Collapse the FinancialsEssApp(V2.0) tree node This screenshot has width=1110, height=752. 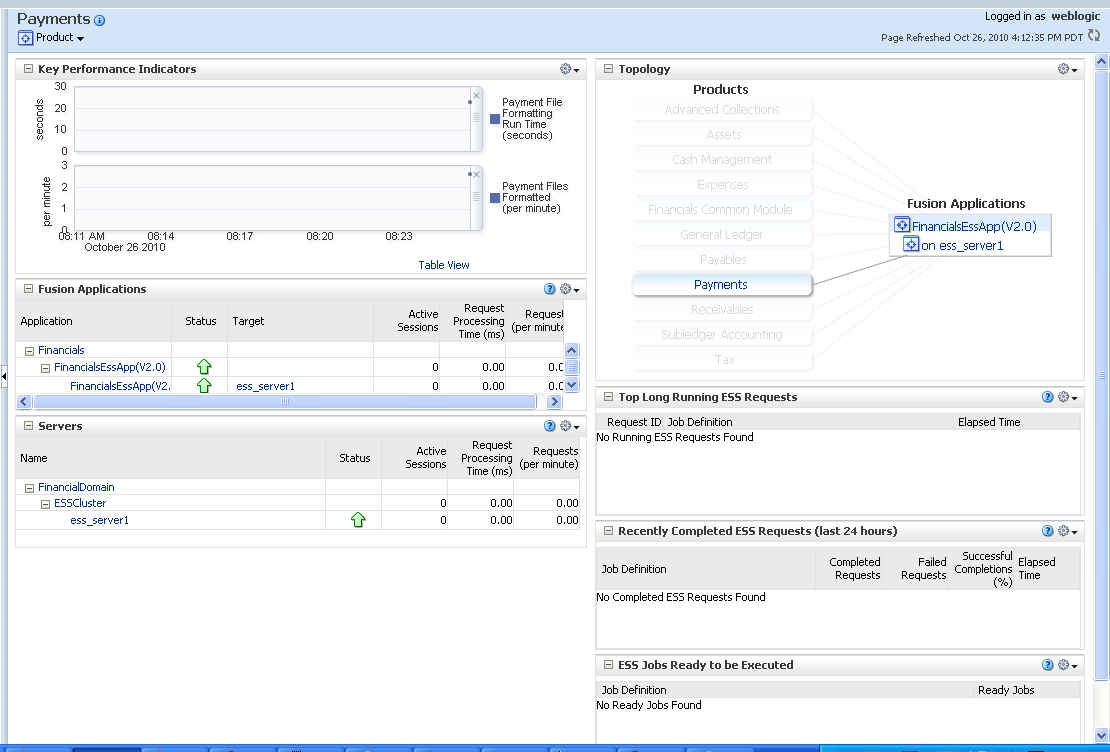pos(45,368)
